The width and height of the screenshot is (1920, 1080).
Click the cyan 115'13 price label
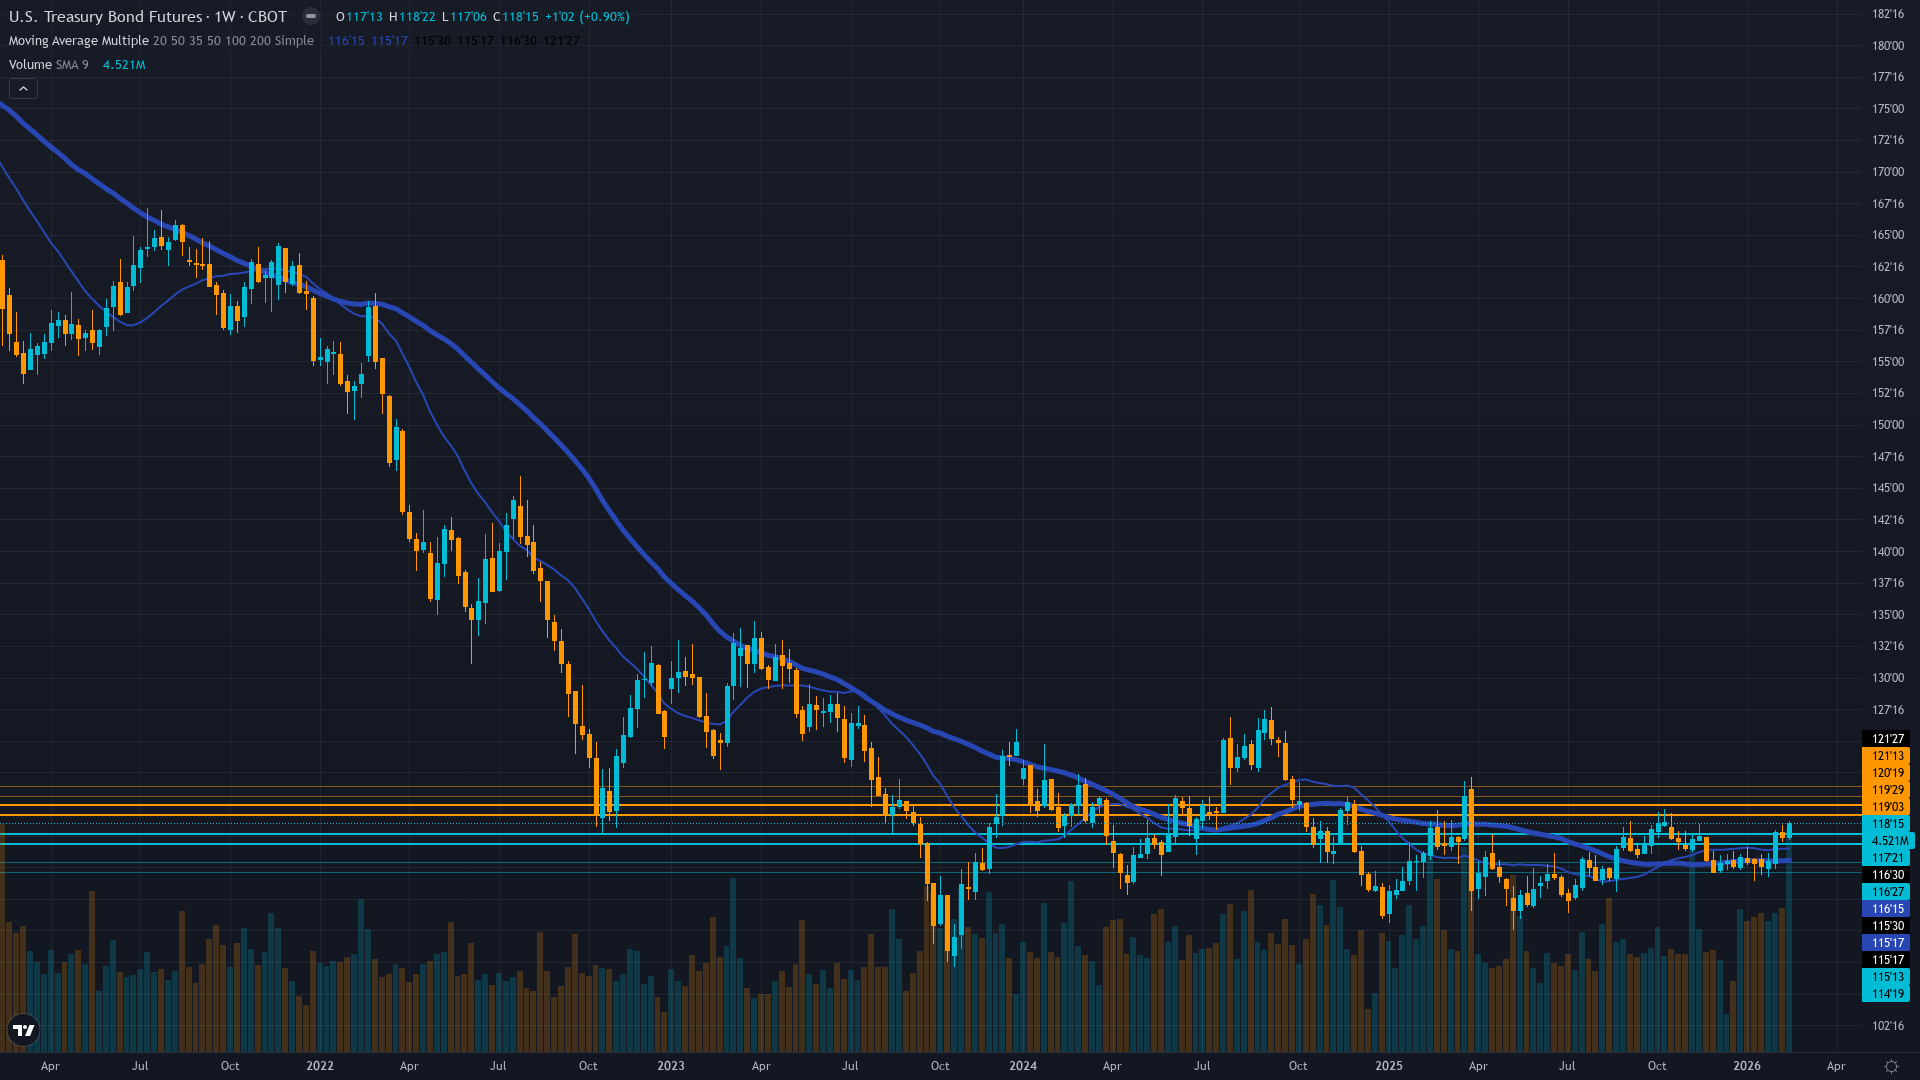[x=1886, y=977]
